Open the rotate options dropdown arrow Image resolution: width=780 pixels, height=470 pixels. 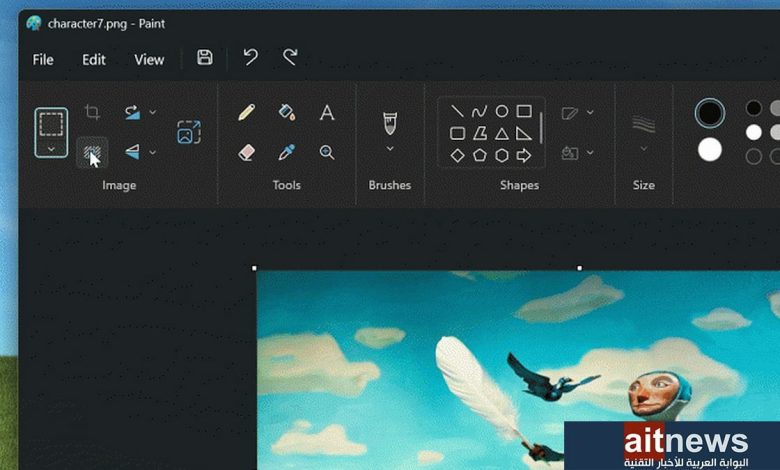(153, 112)
